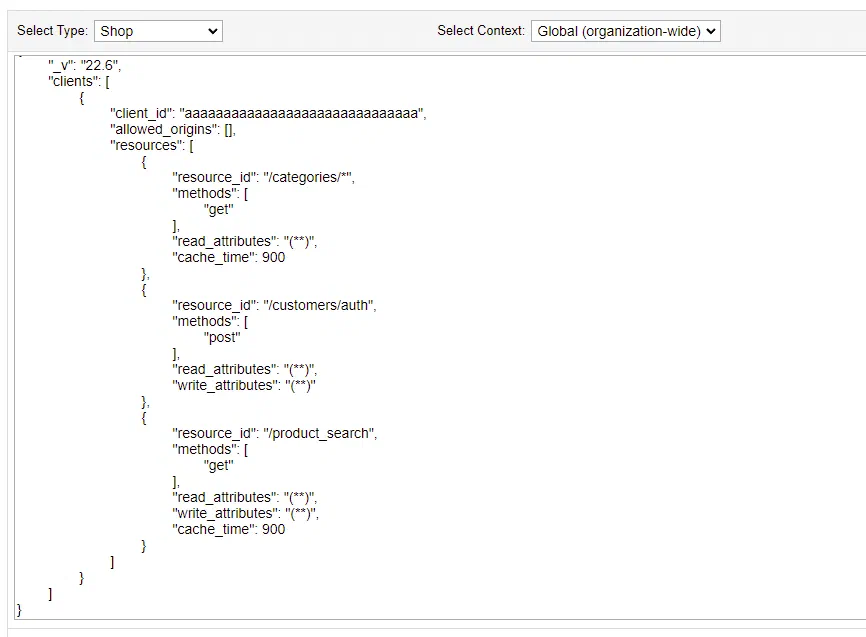Click inside the JSON configuration text area
Viewport: 866px width, 637px height.
click(x=440, y=337)
